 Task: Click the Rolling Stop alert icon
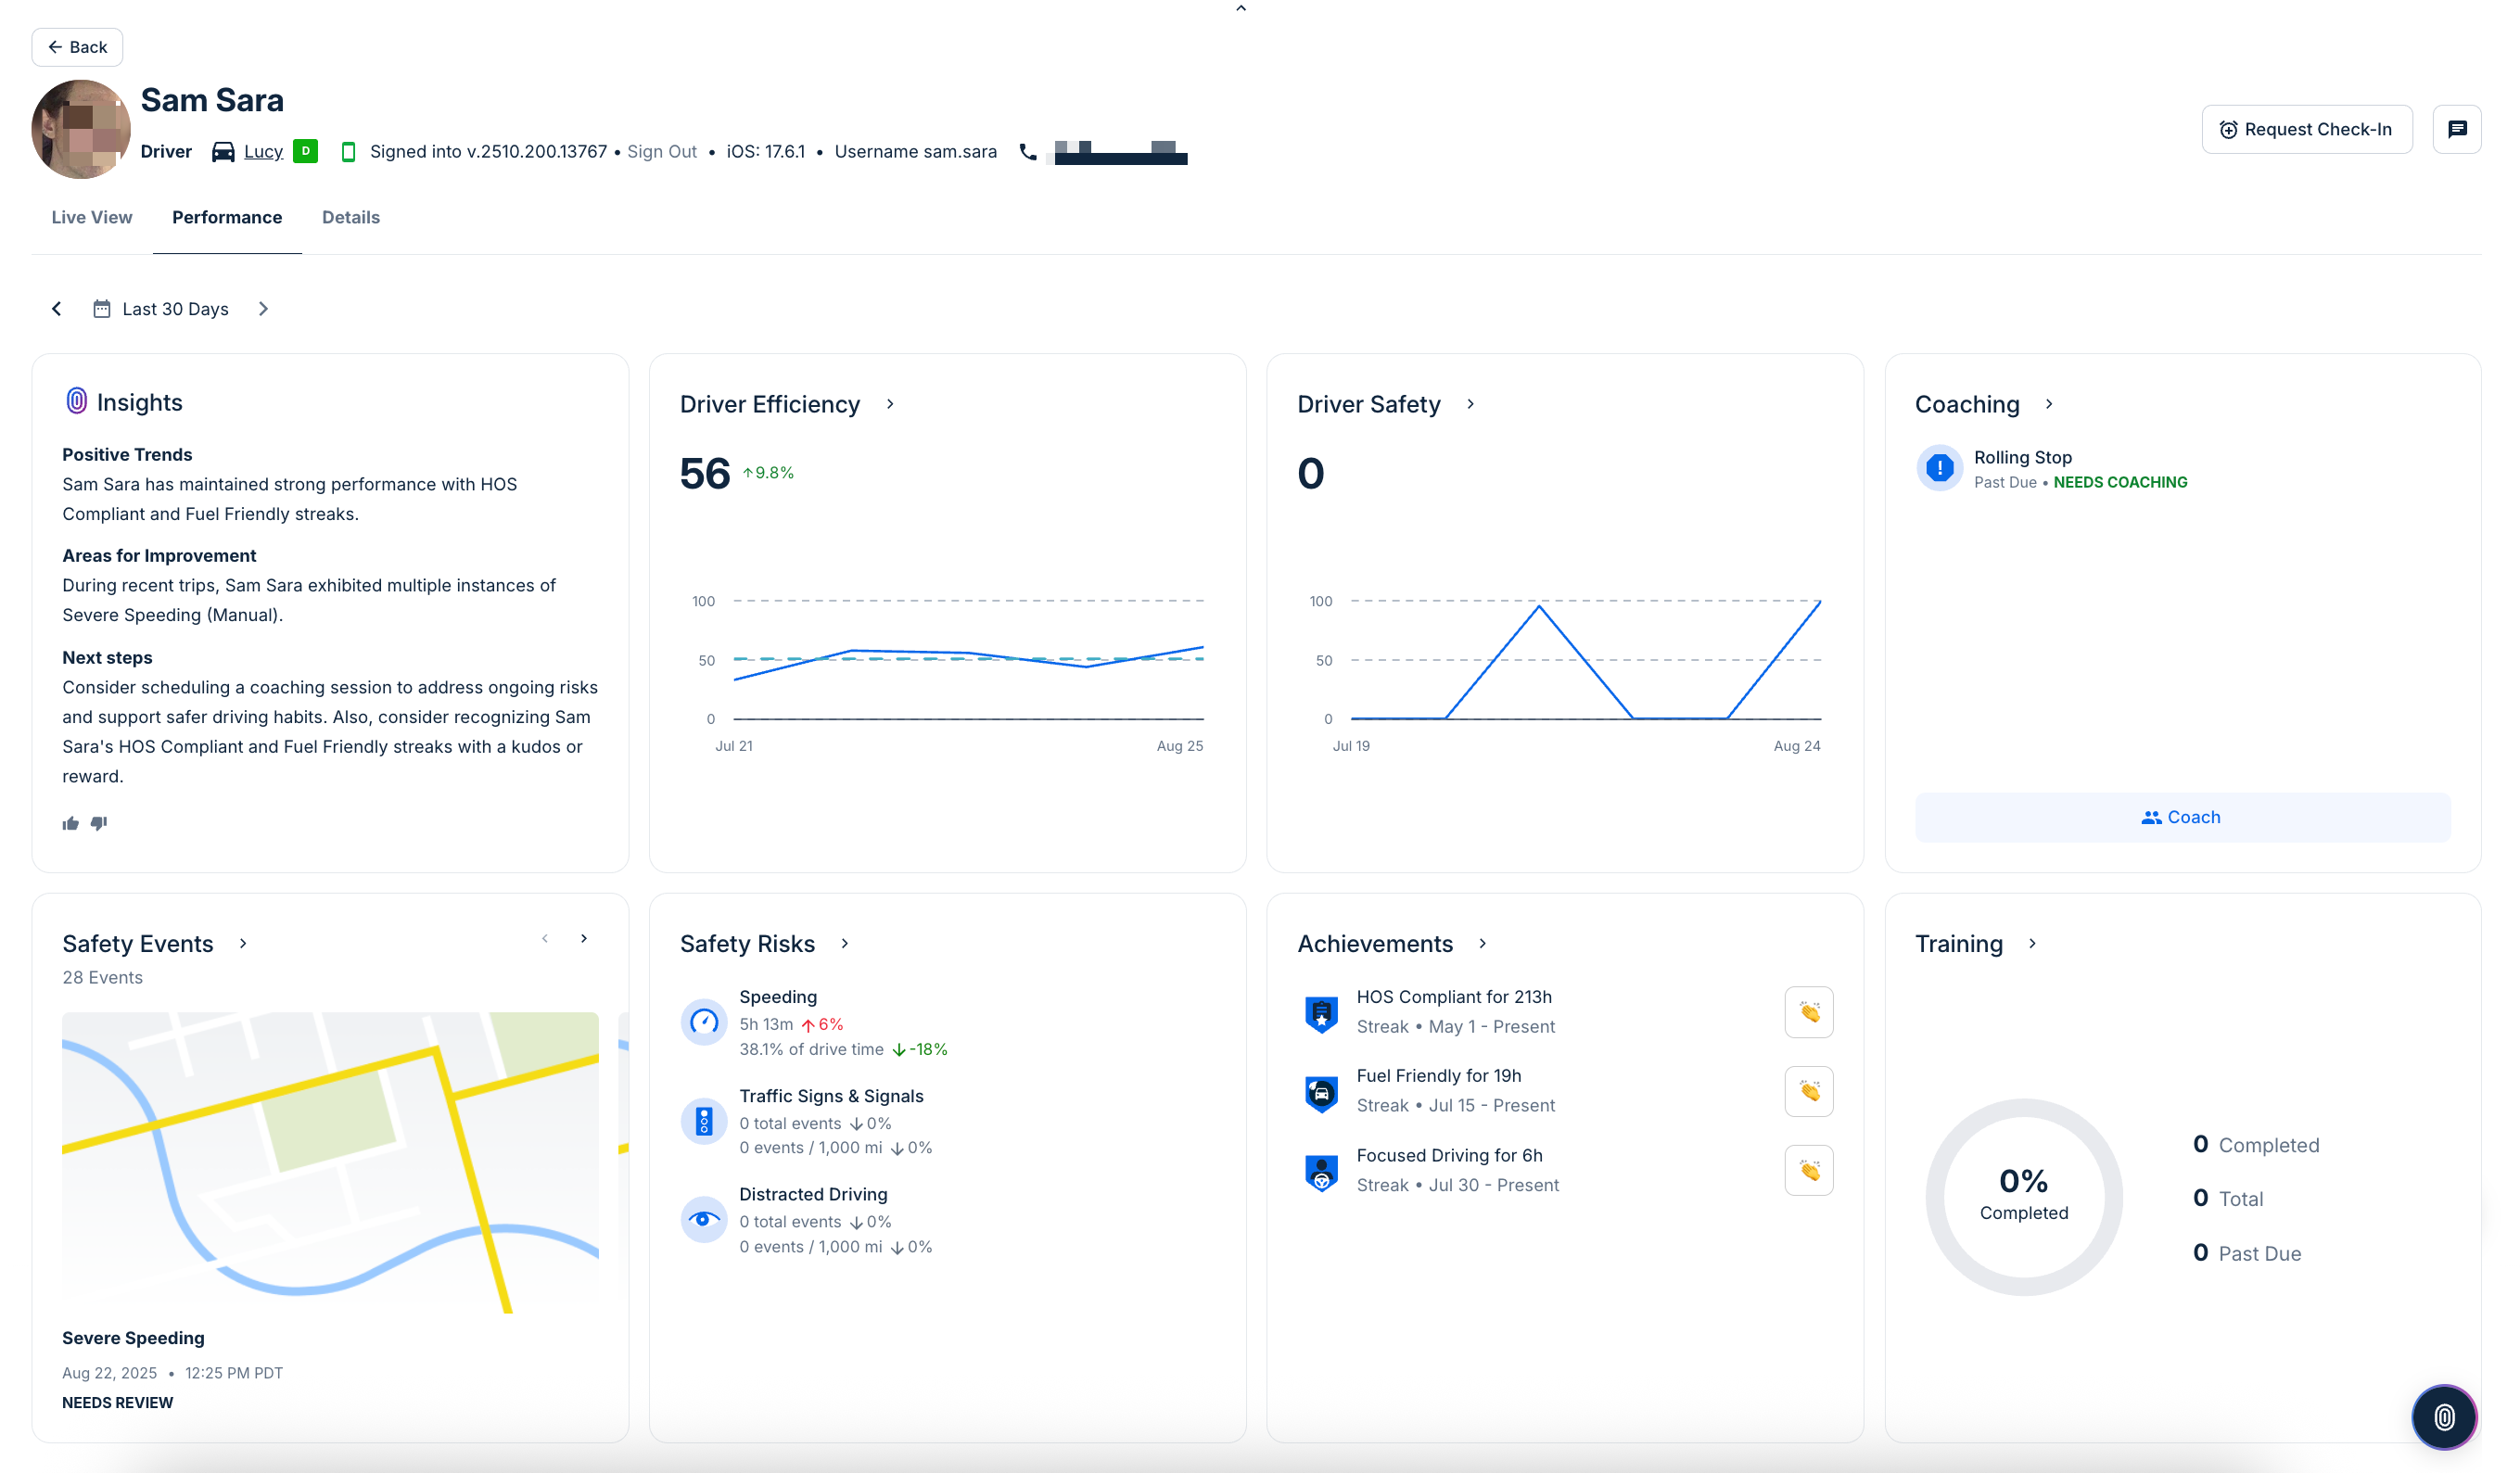(1939, 468)
